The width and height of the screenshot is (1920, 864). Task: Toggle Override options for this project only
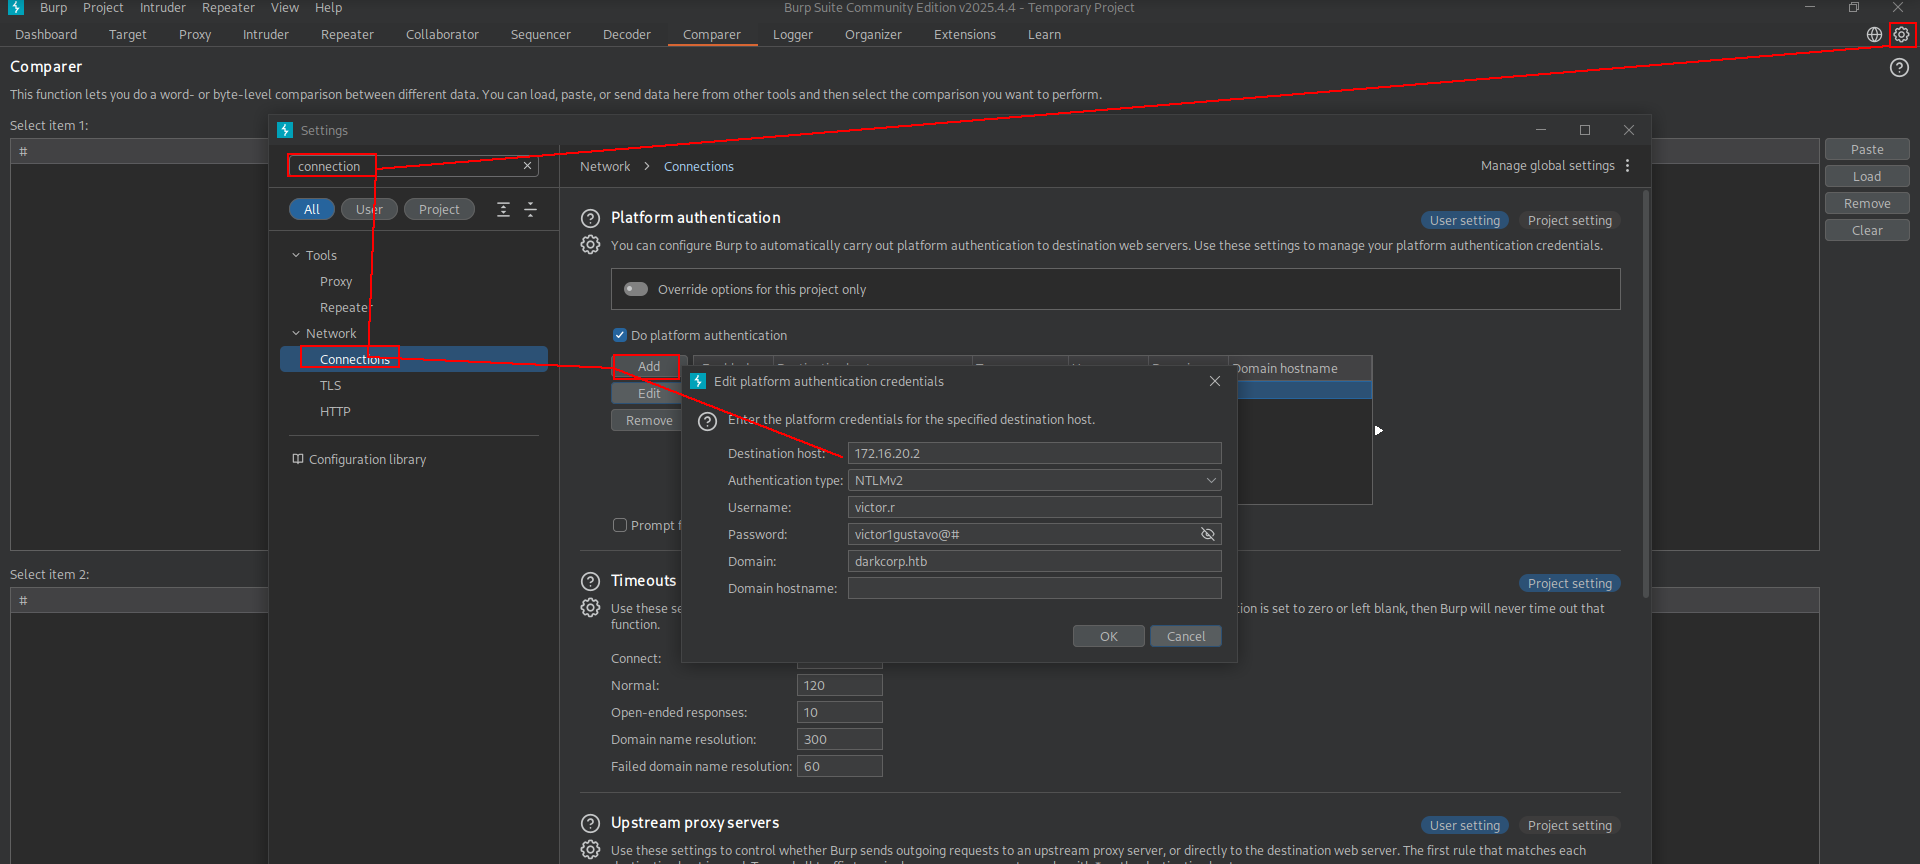coord(636,290)
